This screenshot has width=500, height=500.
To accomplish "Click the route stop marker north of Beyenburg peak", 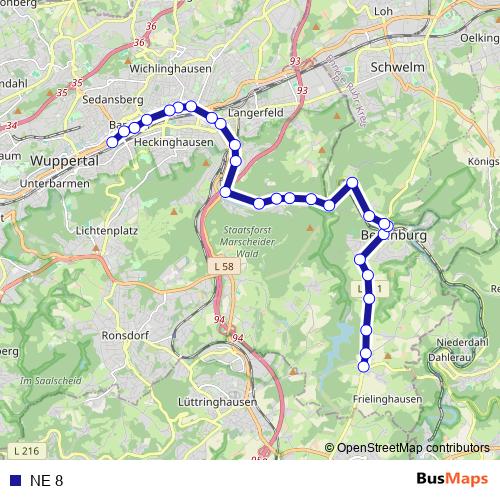I will [x=352, y=182].
